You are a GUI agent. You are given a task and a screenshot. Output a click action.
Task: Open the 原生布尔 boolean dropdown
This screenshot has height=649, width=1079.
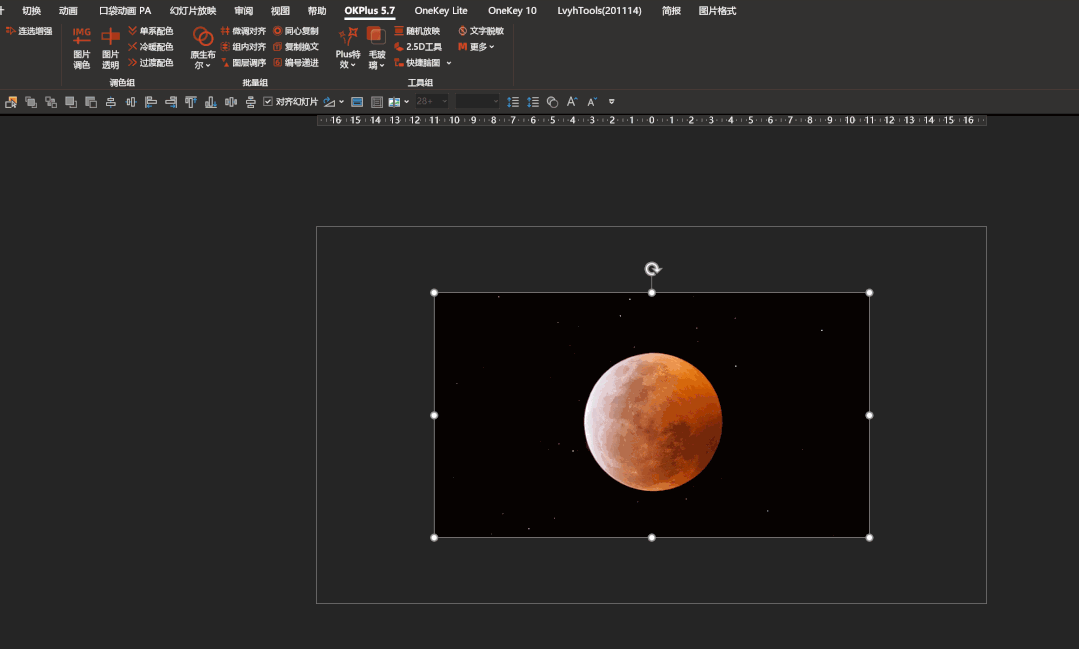click(x=202, y=48)
